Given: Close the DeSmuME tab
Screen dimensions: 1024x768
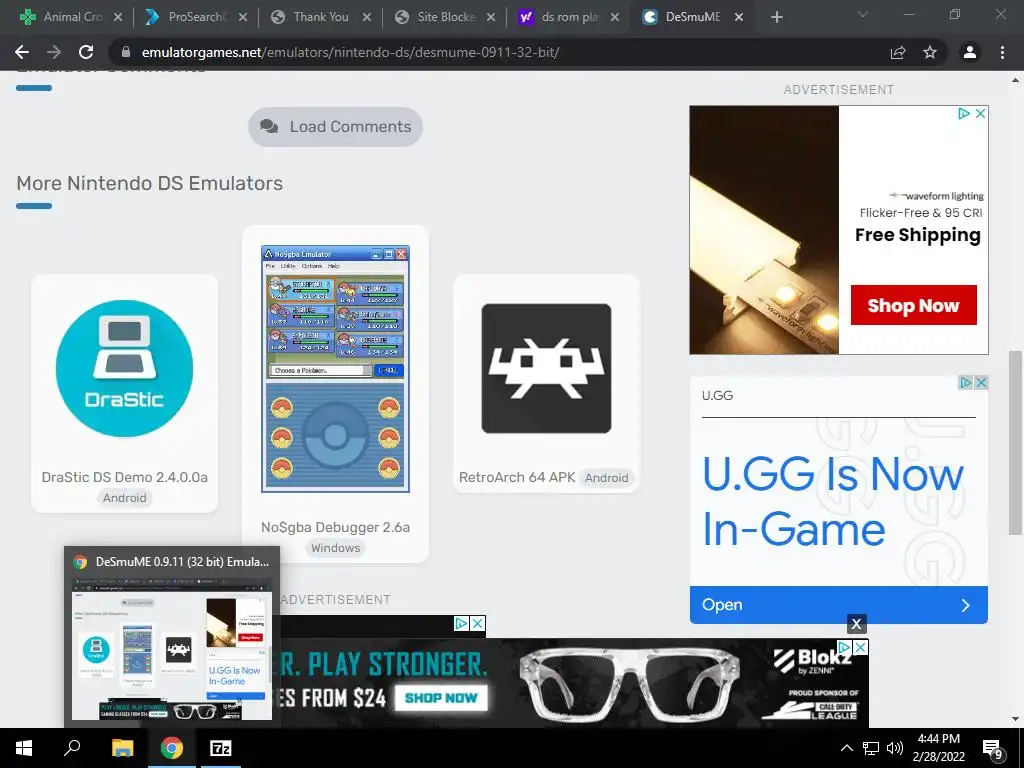Looking at the screenshot, I should click(739, 17).
